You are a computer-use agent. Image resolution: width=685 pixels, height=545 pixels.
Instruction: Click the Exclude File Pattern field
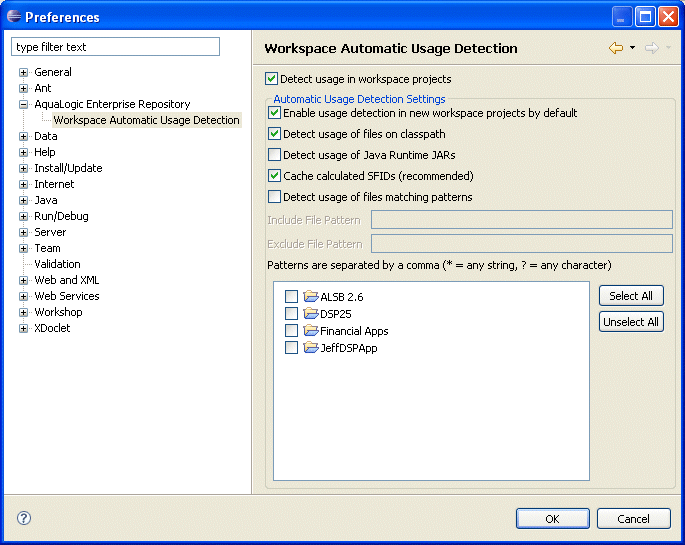tap(522, 244)
